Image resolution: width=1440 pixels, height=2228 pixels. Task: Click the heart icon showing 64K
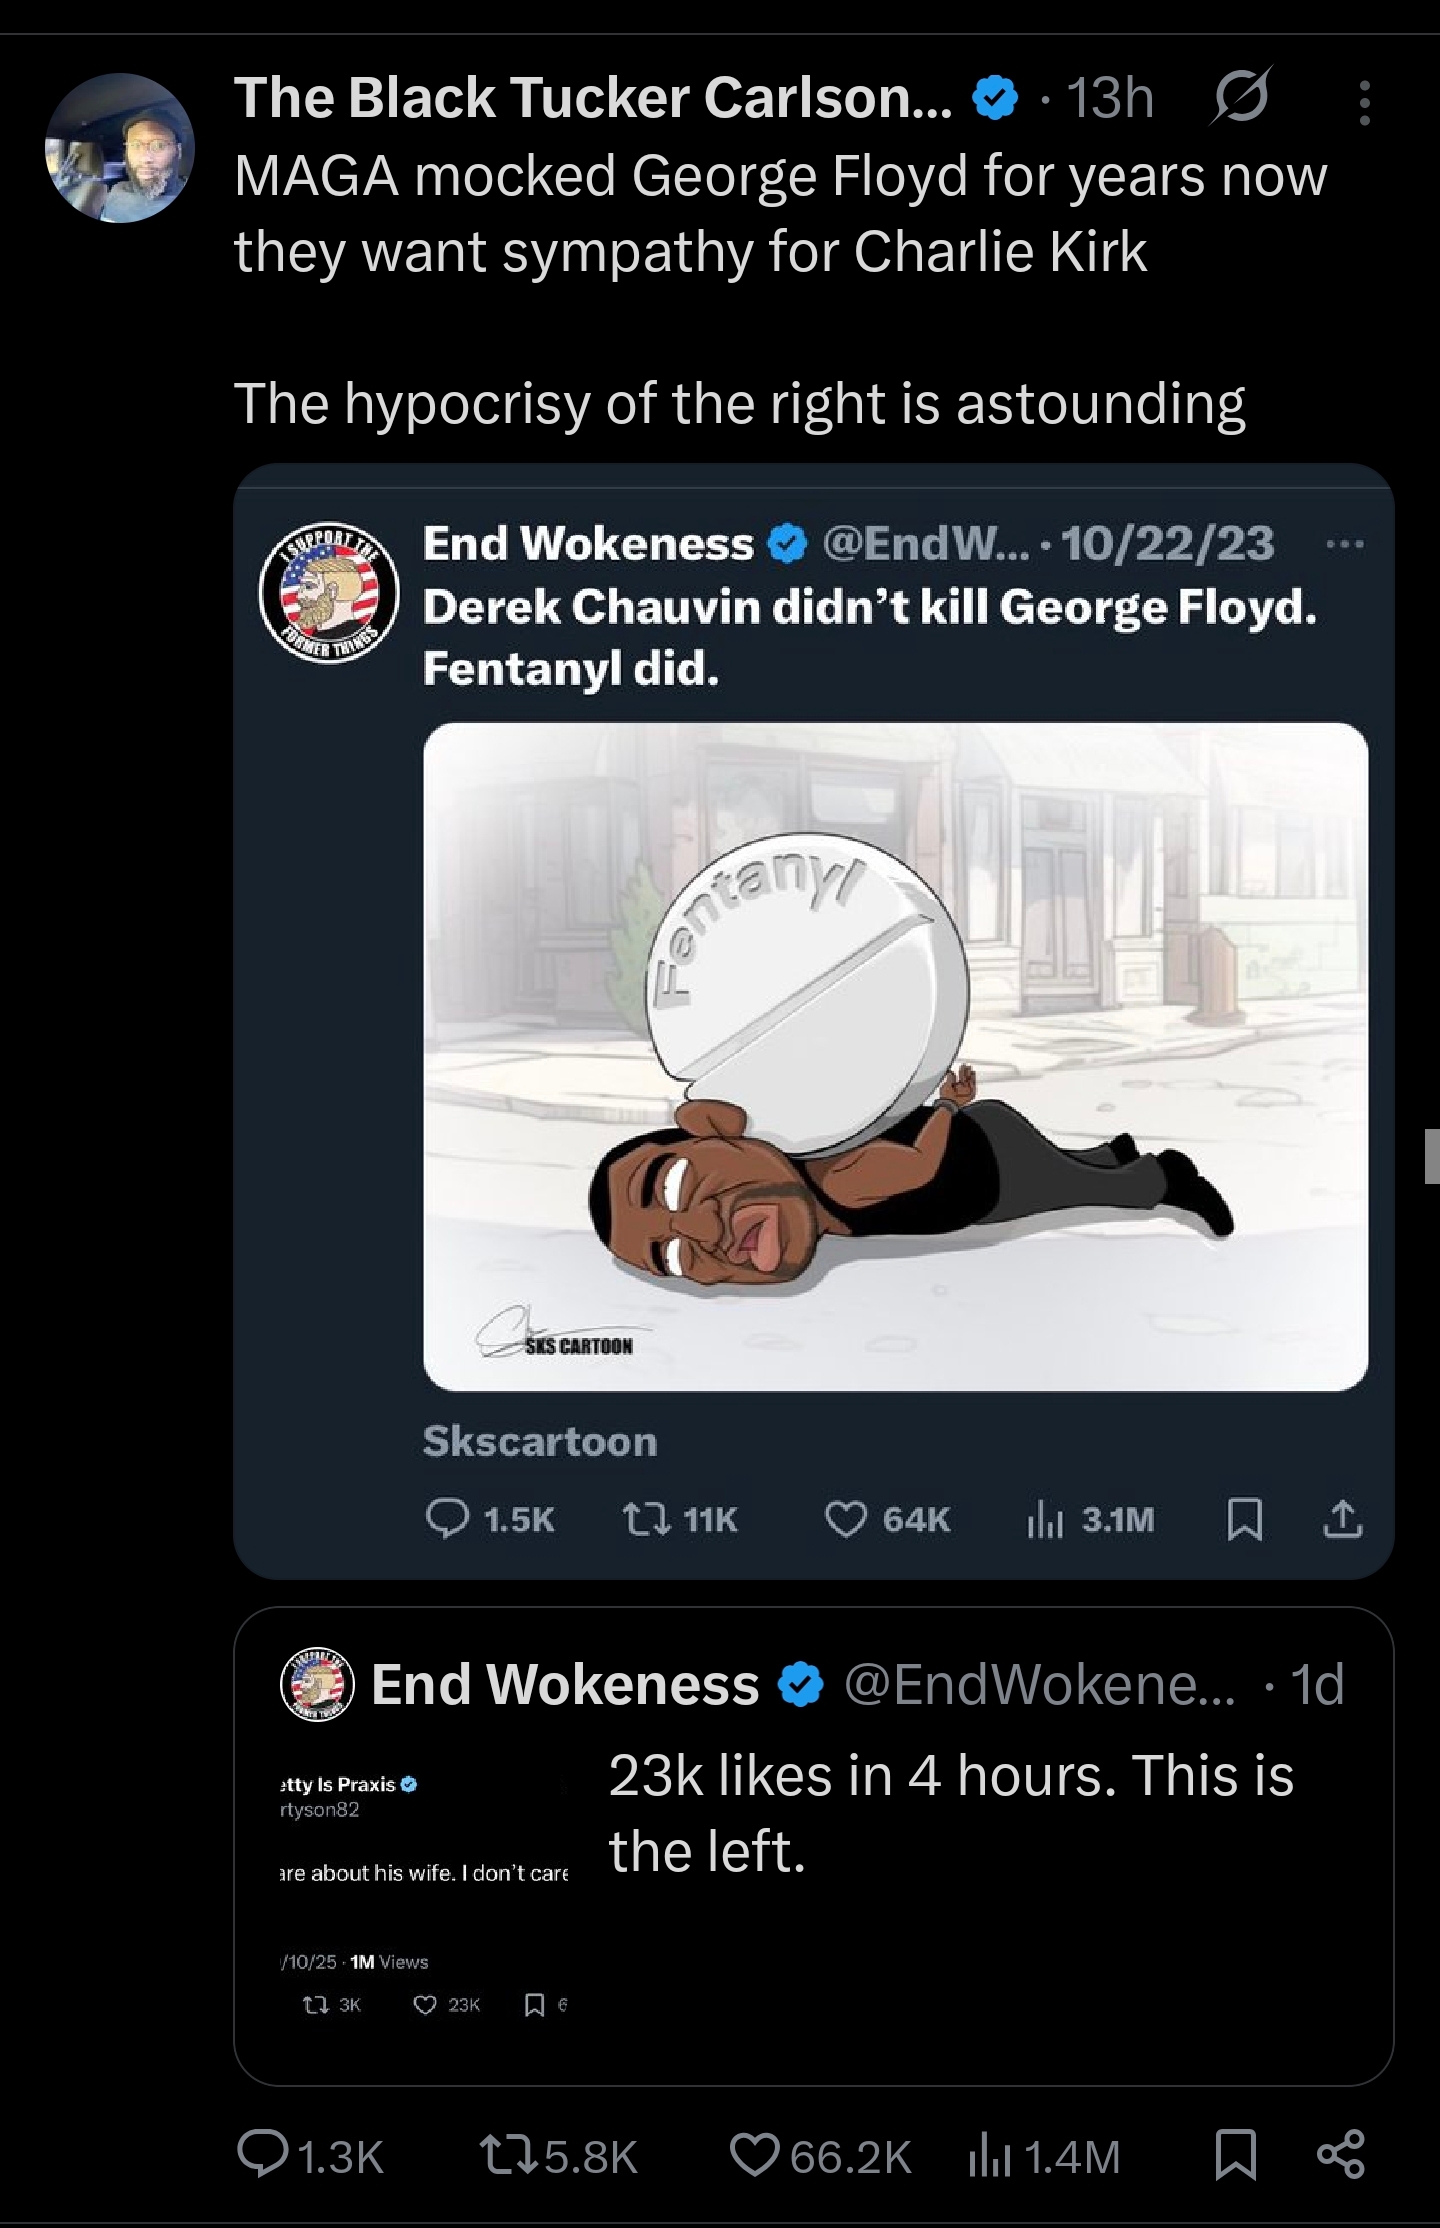pos(845,1520)
